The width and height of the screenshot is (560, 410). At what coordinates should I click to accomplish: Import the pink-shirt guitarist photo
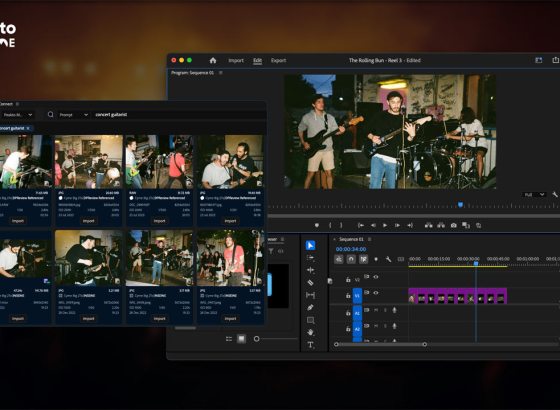coord(230,318)
